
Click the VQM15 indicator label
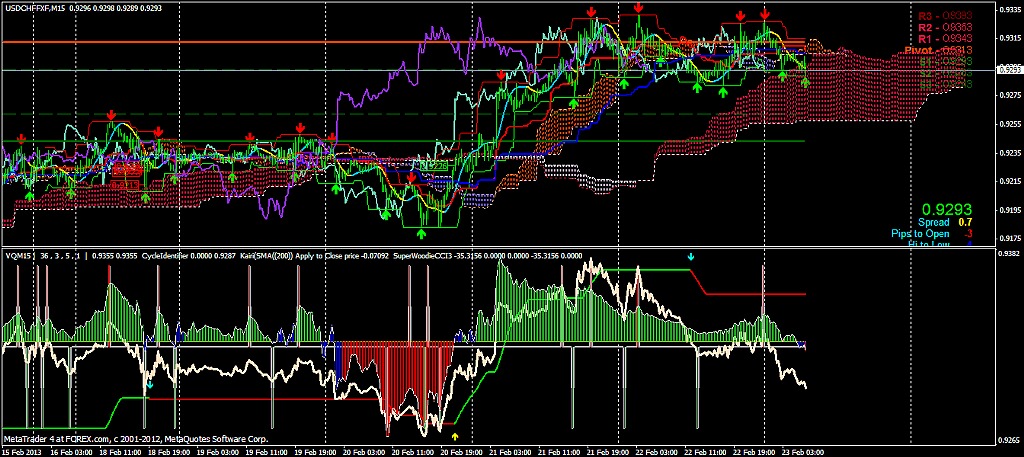tap(16, 257)
